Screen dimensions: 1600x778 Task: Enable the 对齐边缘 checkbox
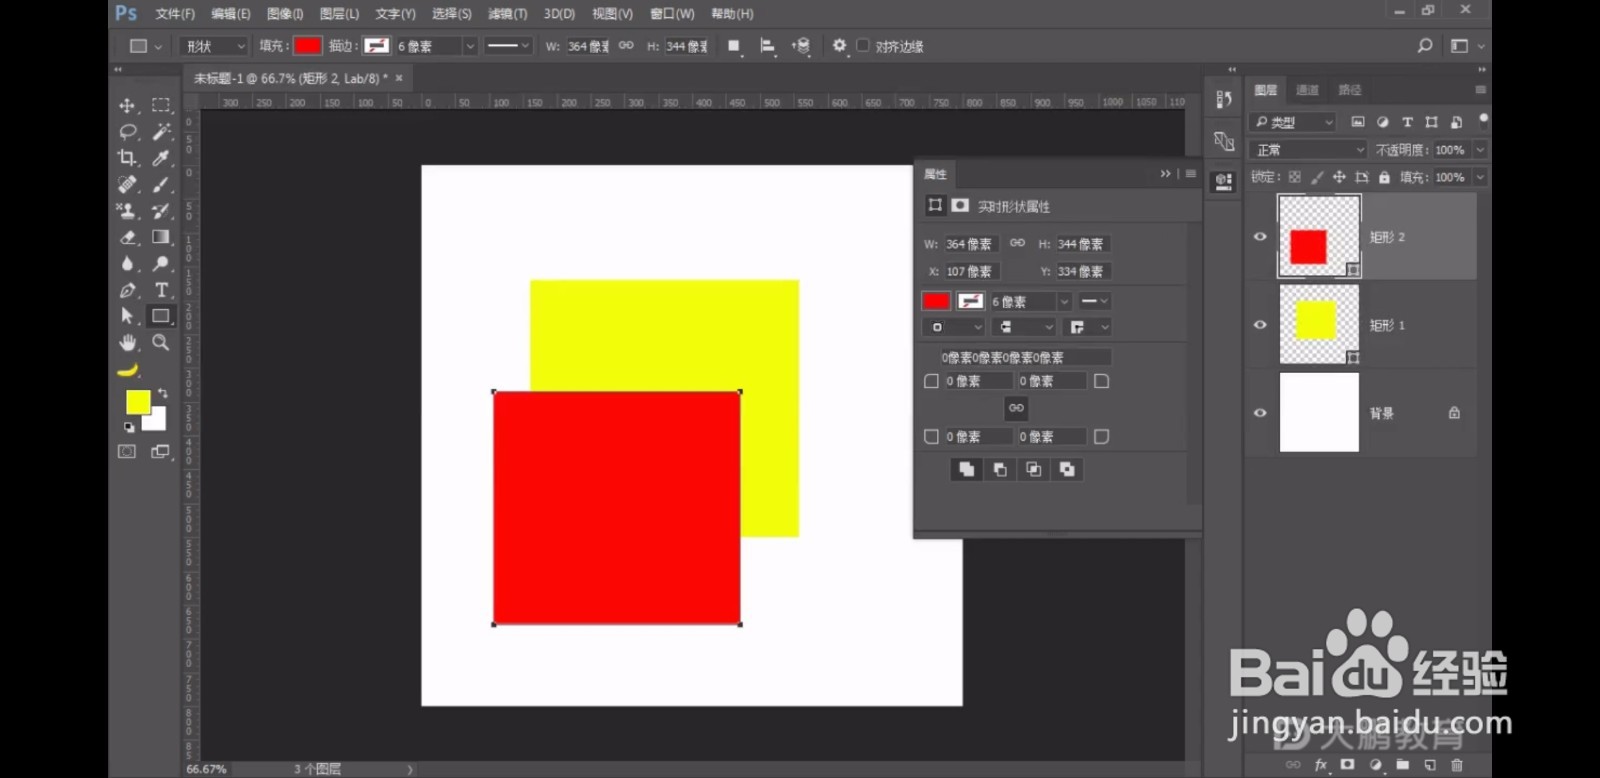point(862,45)
